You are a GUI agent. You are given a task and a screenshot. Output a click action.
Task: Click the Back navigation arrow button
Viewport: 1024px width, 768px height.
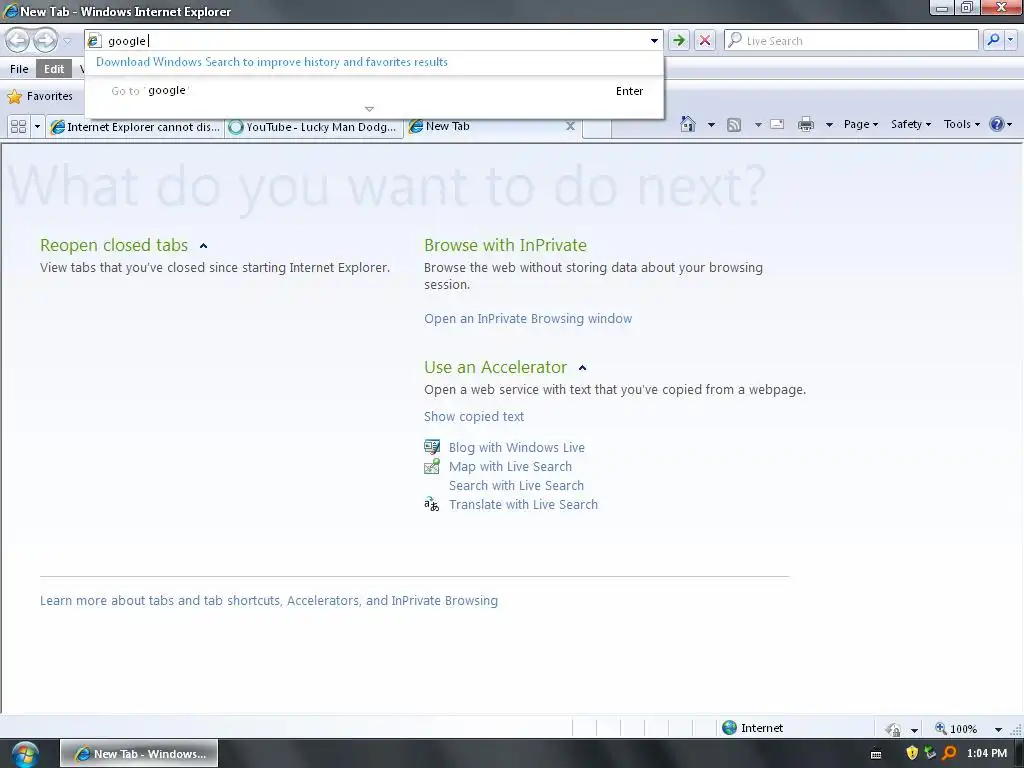pyautogui.click(x=18, y=40)
